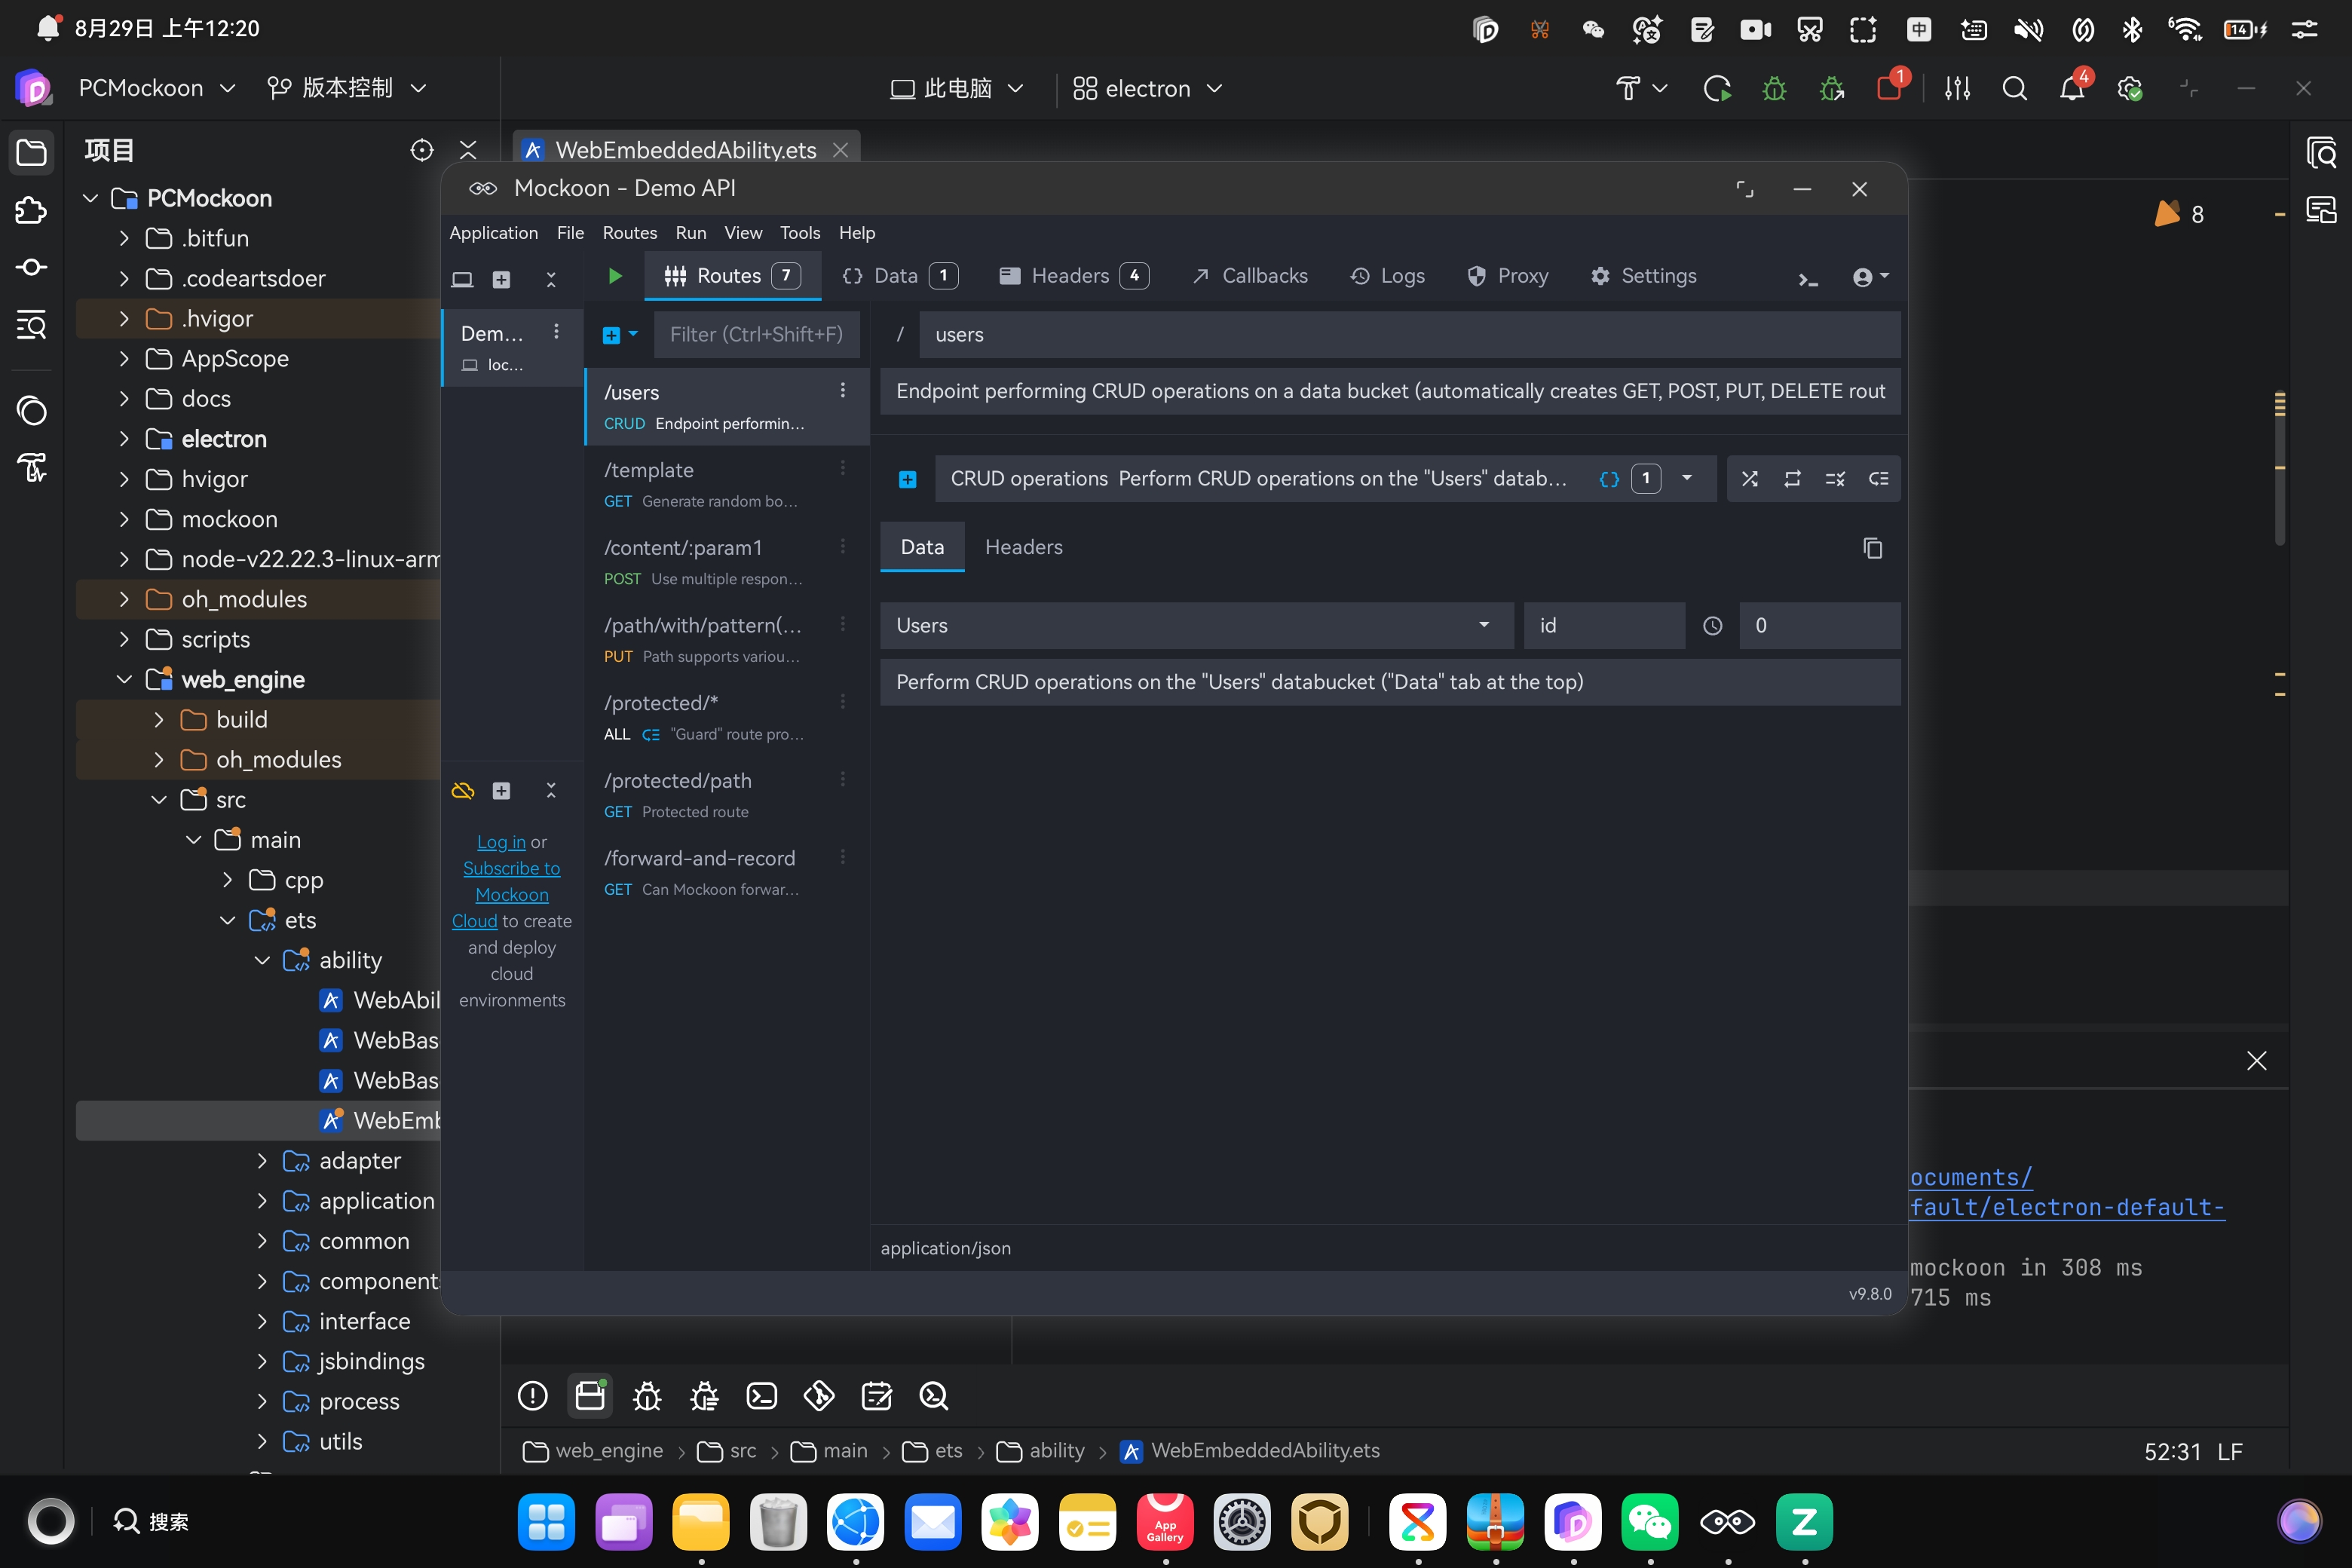Open the commit icon in the IDE left sidebar
Image resolution: width=2352 pixels, height=1568 pixels.
[x=32, y=267]
